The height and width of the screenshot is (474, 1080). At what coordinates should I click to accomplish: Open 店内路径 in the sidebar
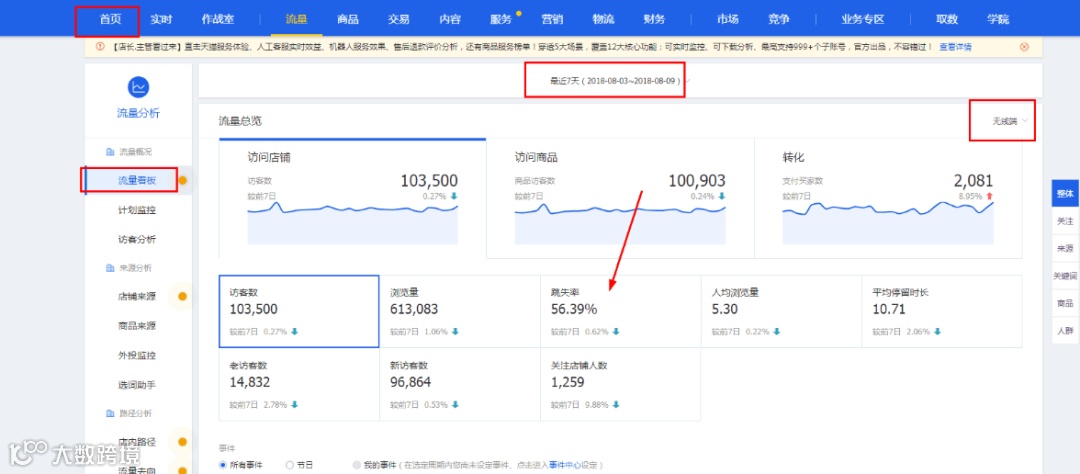[137, 442]
